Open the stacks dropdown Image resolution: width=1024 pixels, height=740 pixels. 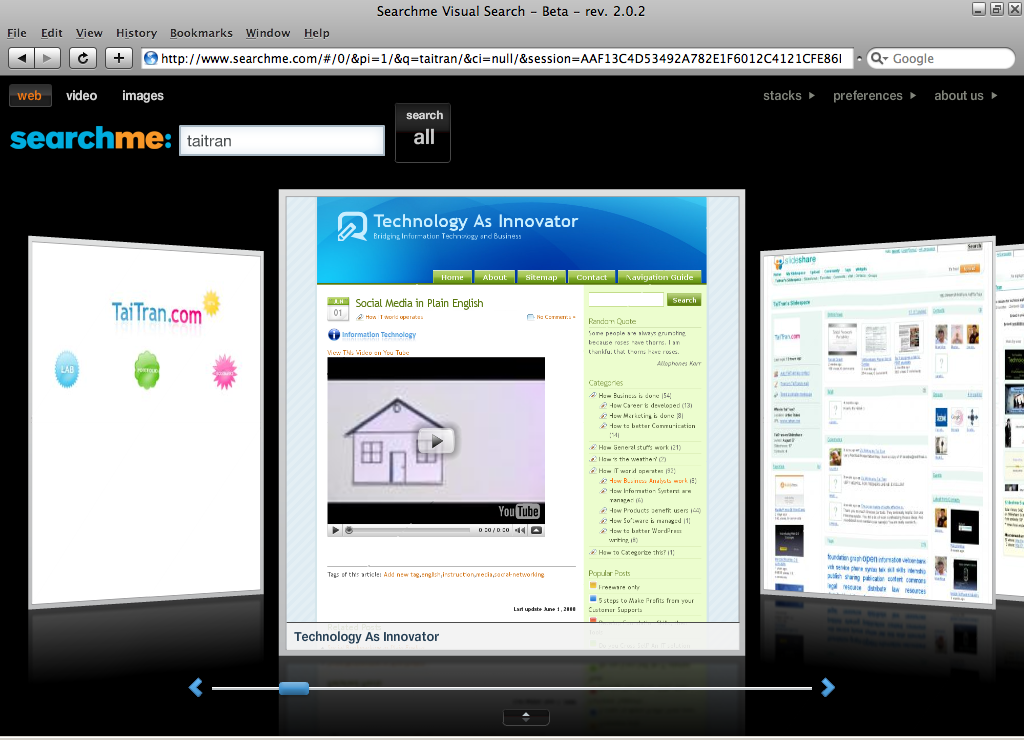click(x=789, y=95)
